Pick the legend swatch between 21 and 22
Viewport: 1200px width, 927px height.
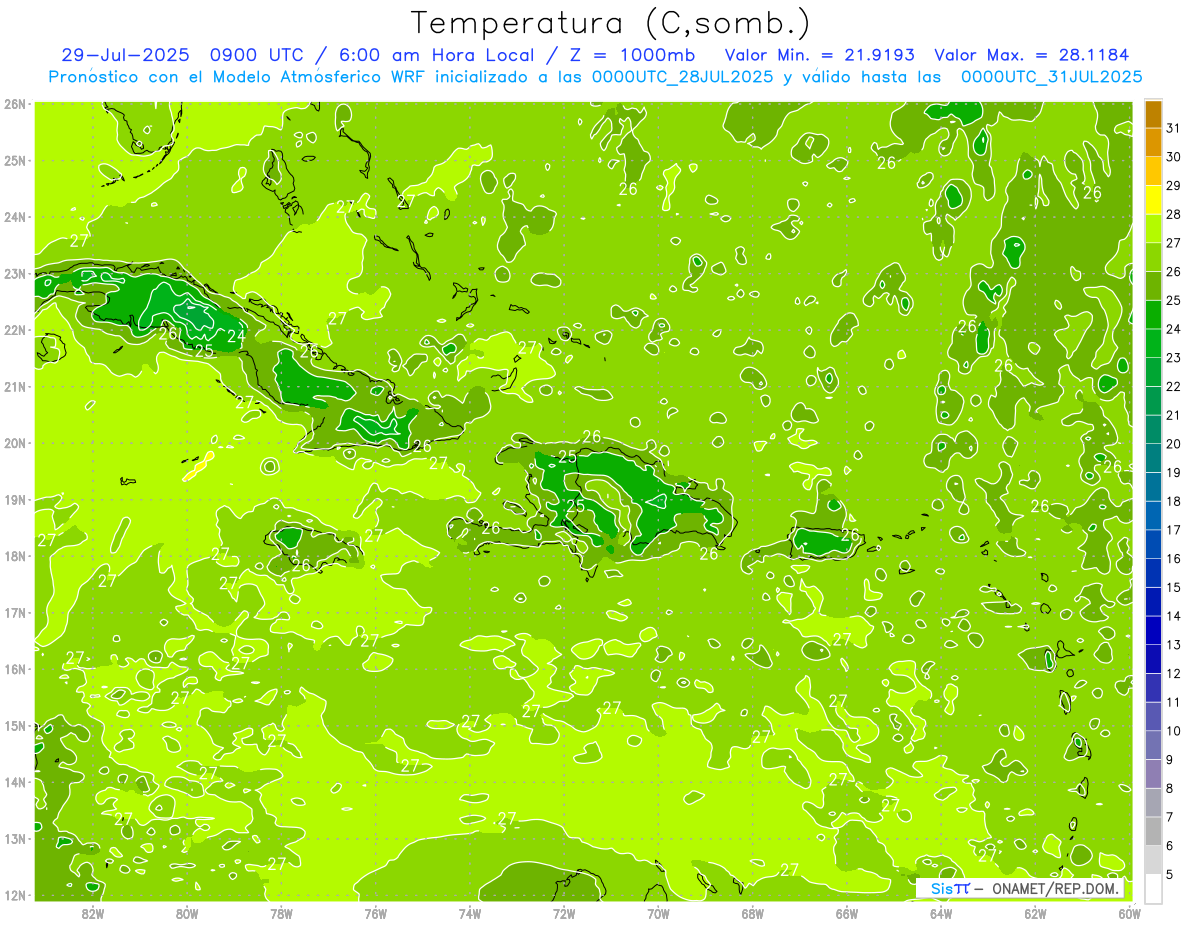1154,401
